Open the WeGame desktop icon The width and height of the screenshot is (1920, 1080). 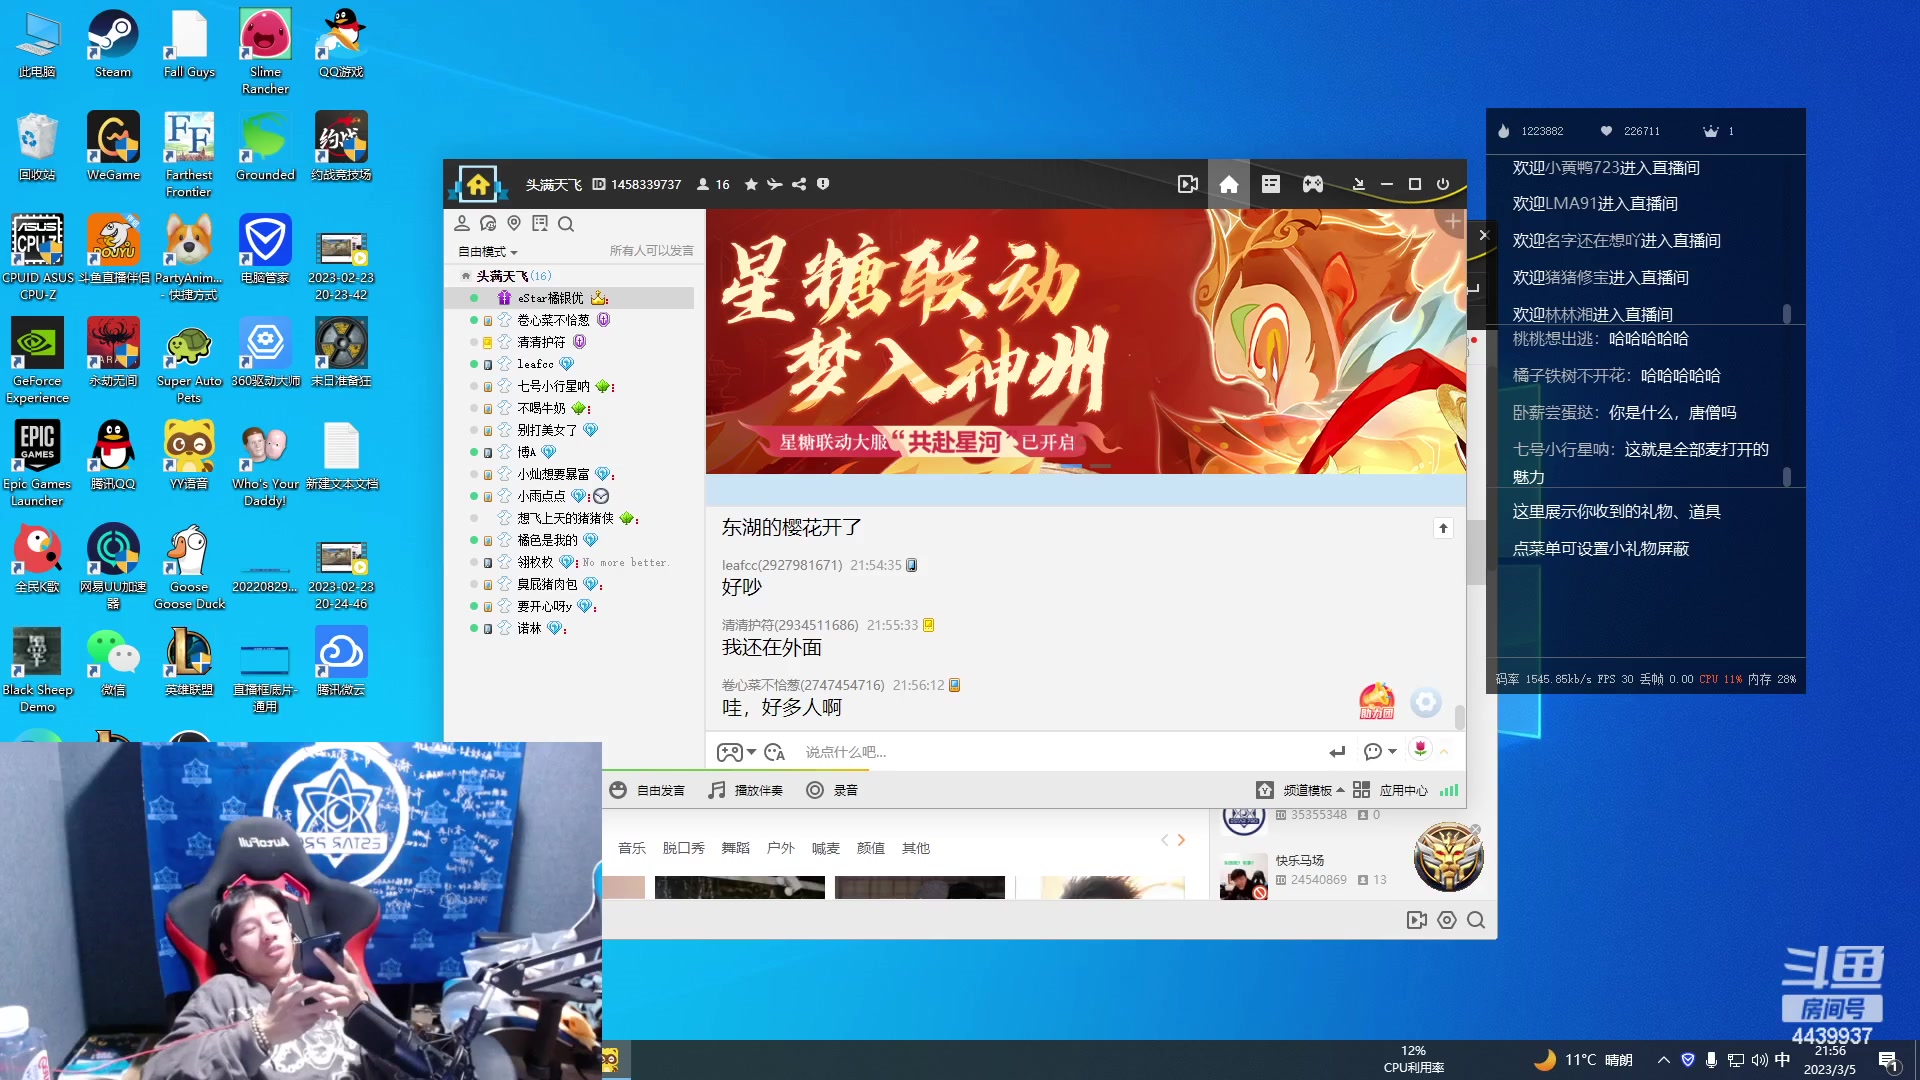pyautogui.click(x=113, y=147)
